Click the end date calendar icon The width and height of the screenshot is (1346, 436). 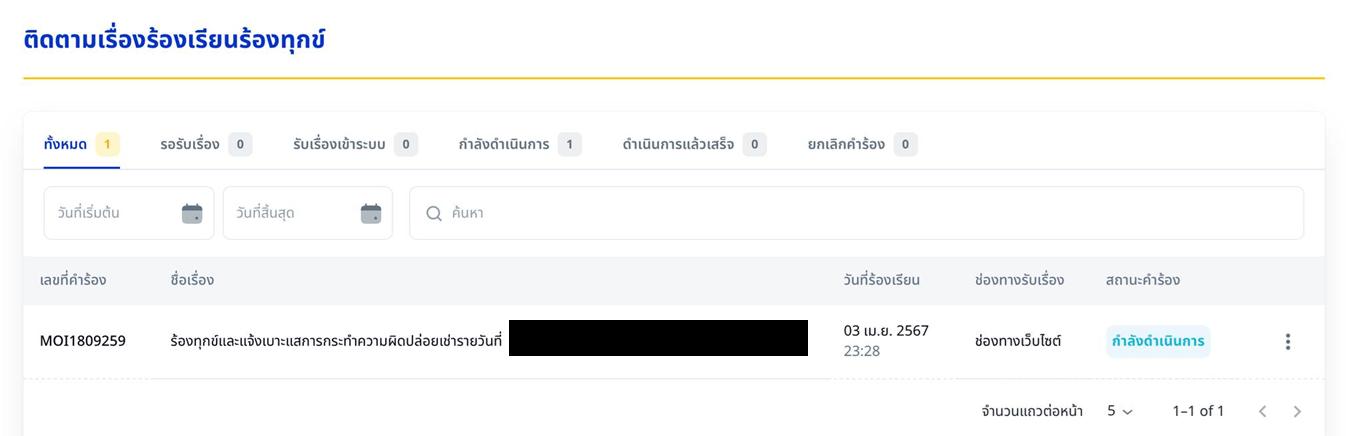point(371,213)
